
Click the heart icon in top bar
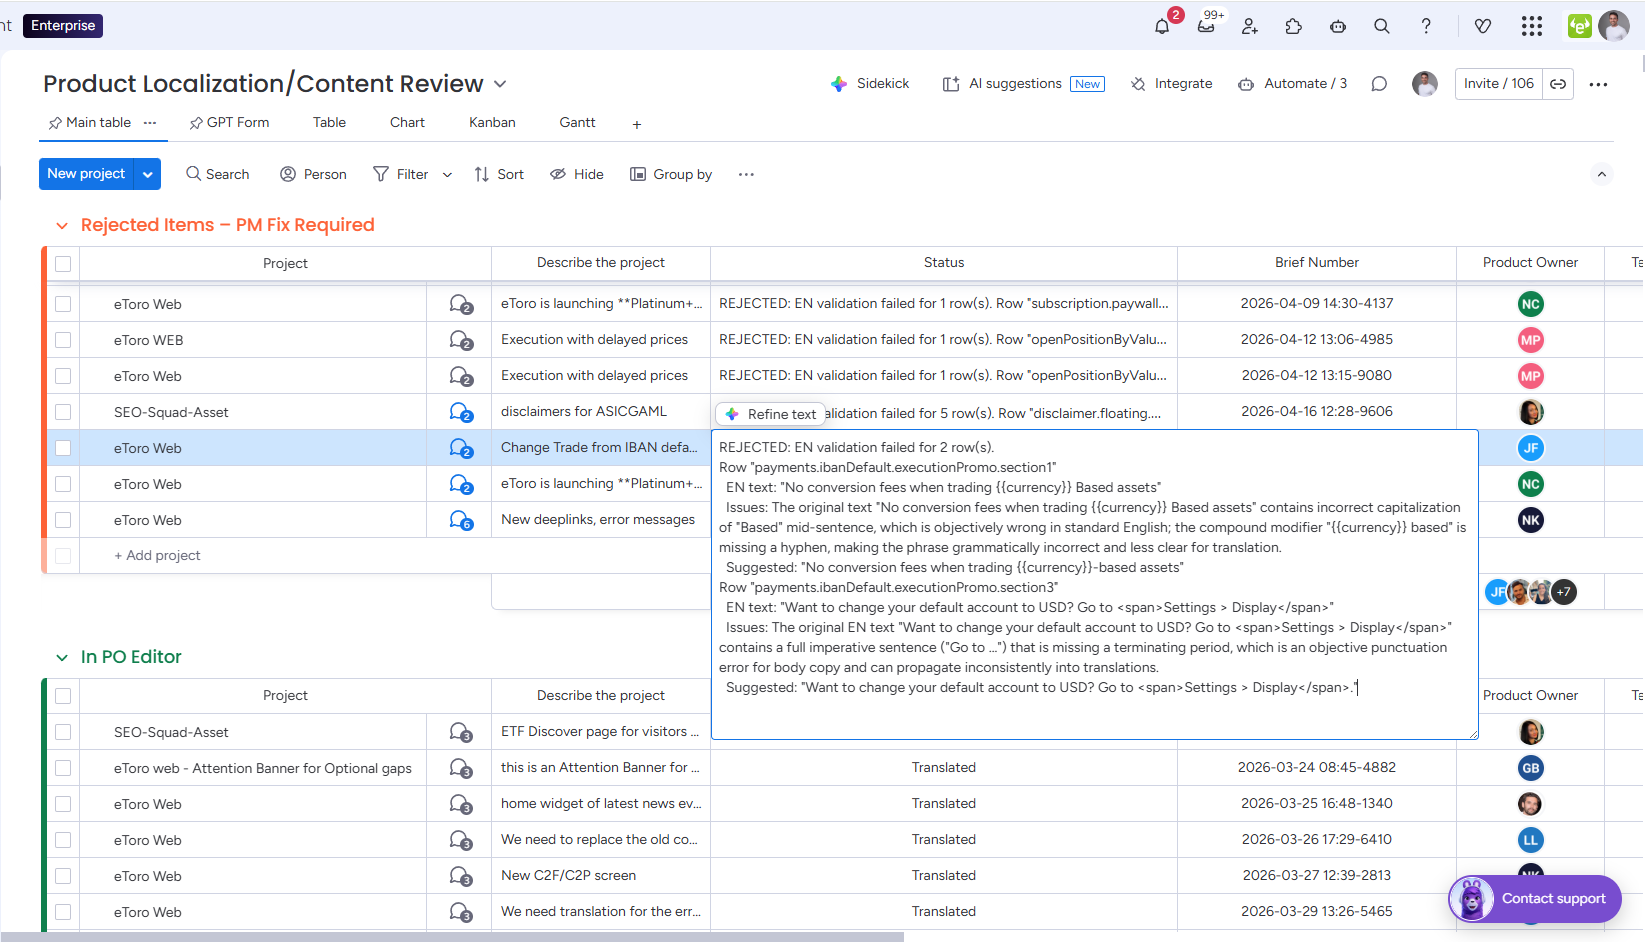(1483, 26)
